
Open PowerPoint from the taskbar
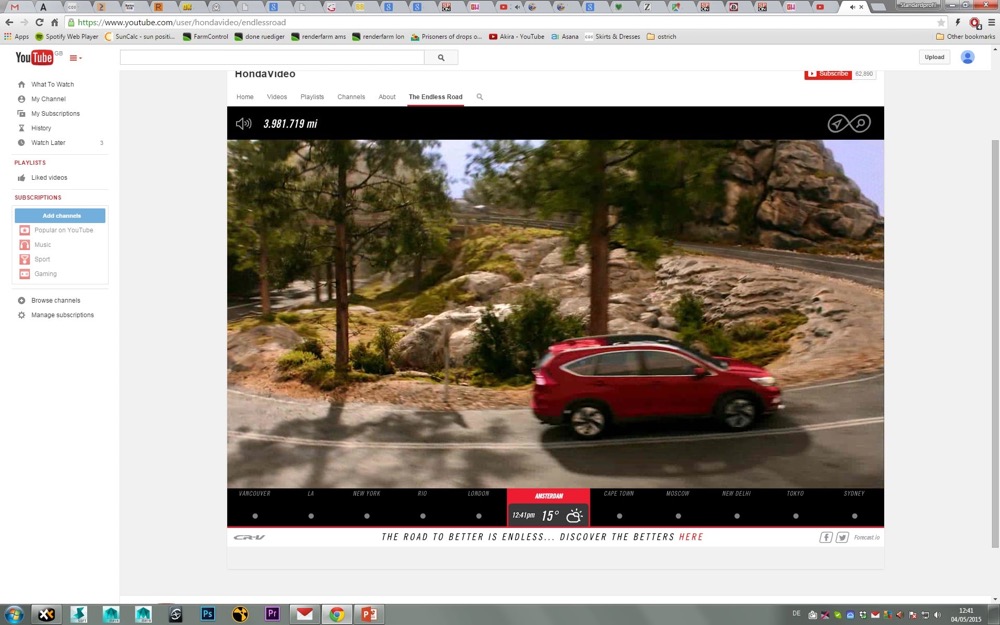coord(369,614)
